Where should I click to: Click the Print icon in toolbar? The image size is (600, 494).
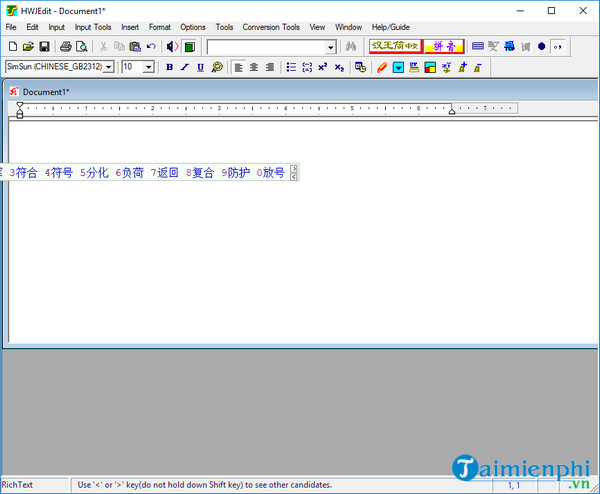pos(66,47)
